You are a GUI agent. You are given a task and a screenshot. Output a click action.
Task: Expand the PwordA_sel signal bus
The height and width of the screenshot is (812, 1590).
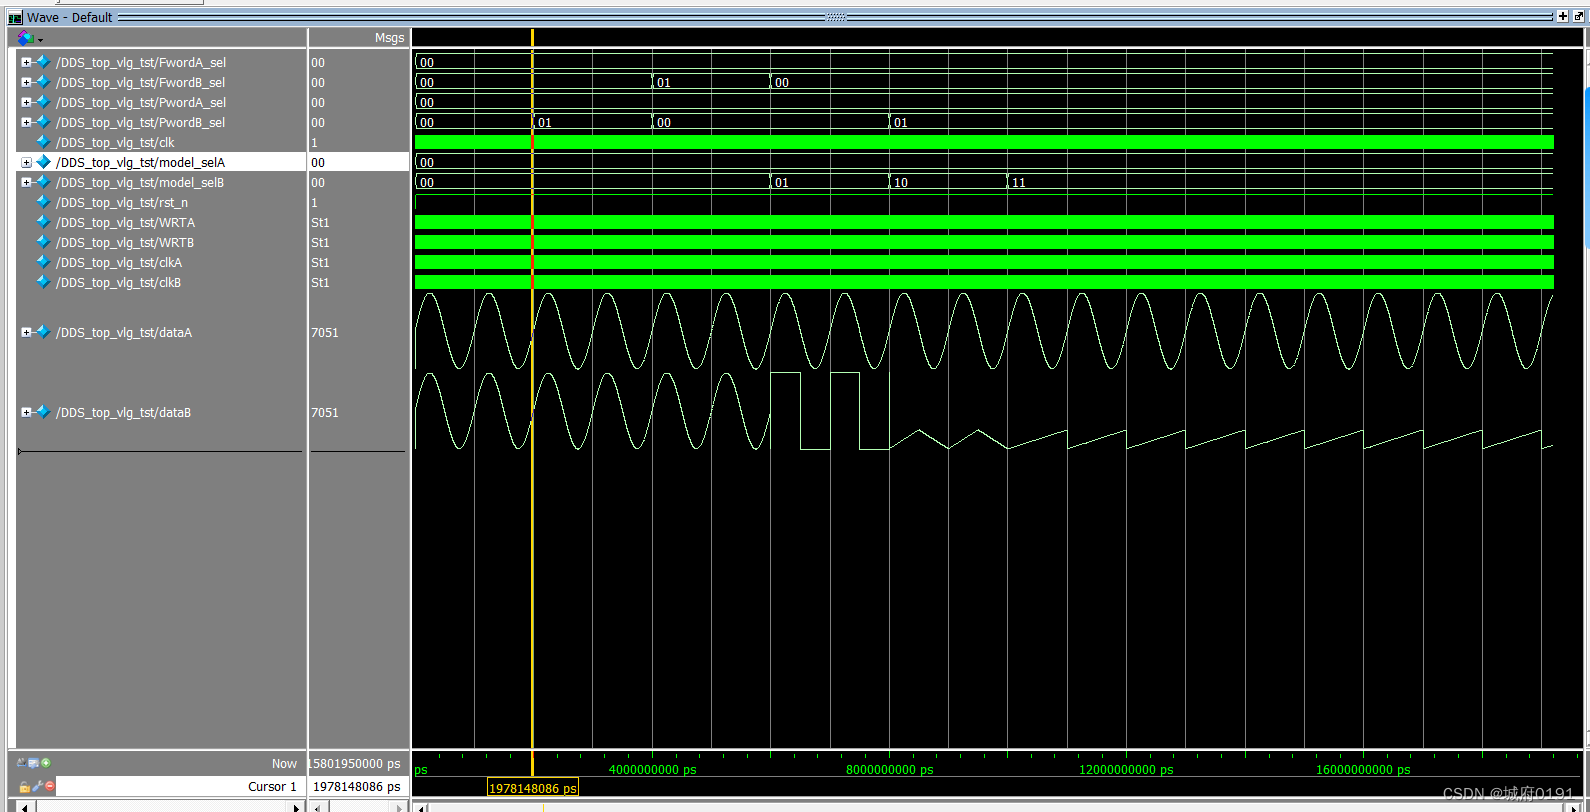coord(26,102)
